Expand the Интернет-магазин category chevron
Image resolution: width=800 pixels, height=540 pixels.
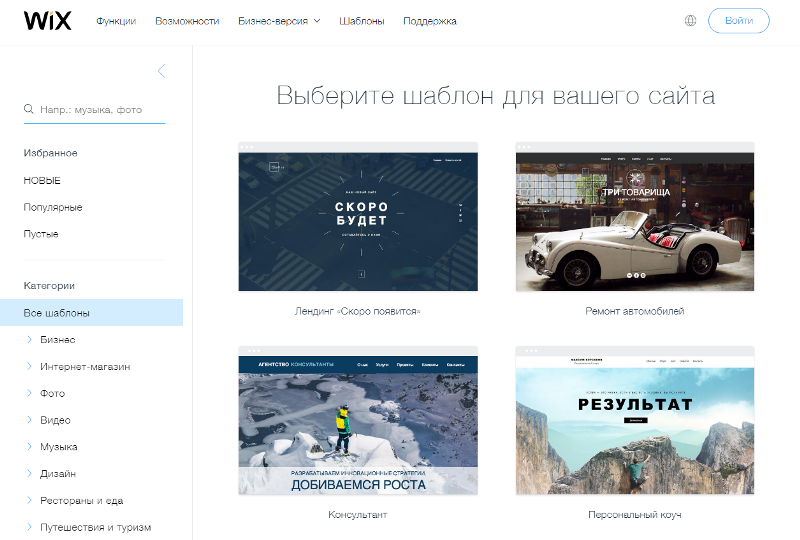[x=29, y=366]
